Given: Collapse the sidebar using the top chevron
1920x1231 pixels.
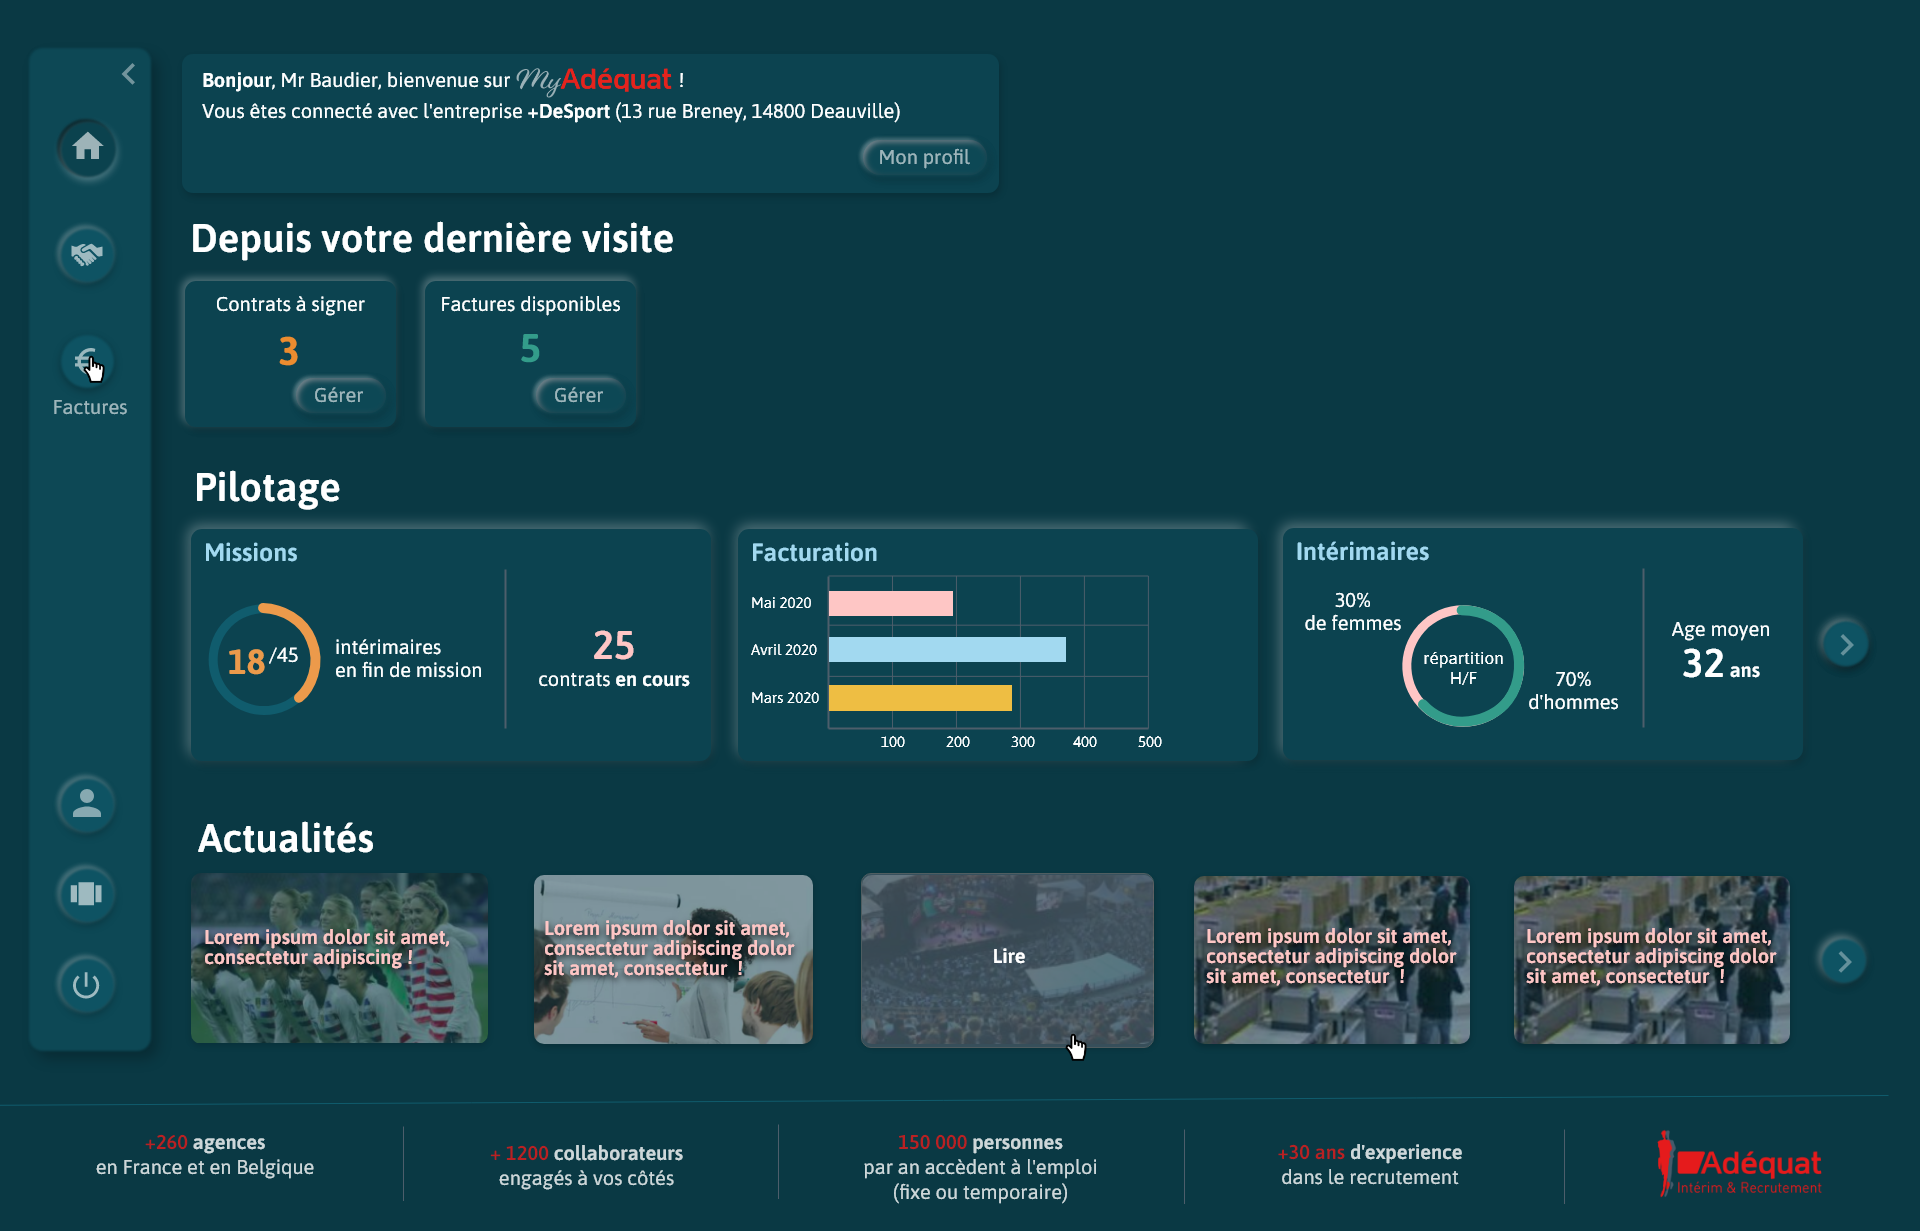Looking at the screenshot, I should click(128, 73).
